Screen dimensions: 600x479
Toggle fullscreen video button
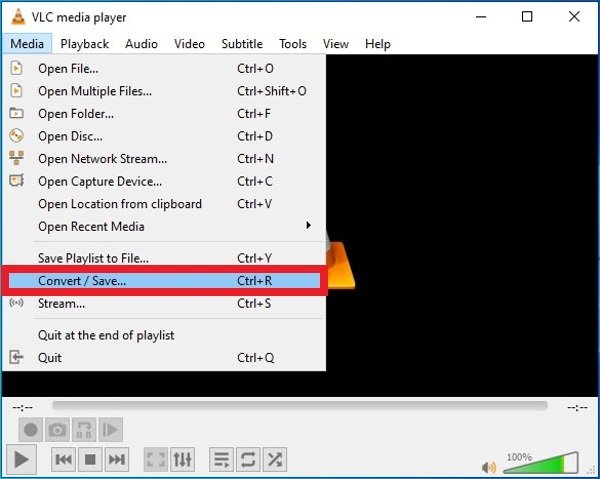pos(156,459)
